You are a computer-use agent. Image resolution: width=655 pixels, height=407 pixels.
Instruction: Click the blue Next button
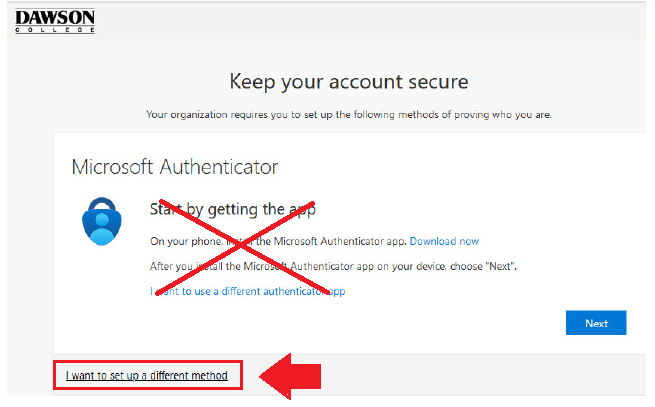point(596,323)
